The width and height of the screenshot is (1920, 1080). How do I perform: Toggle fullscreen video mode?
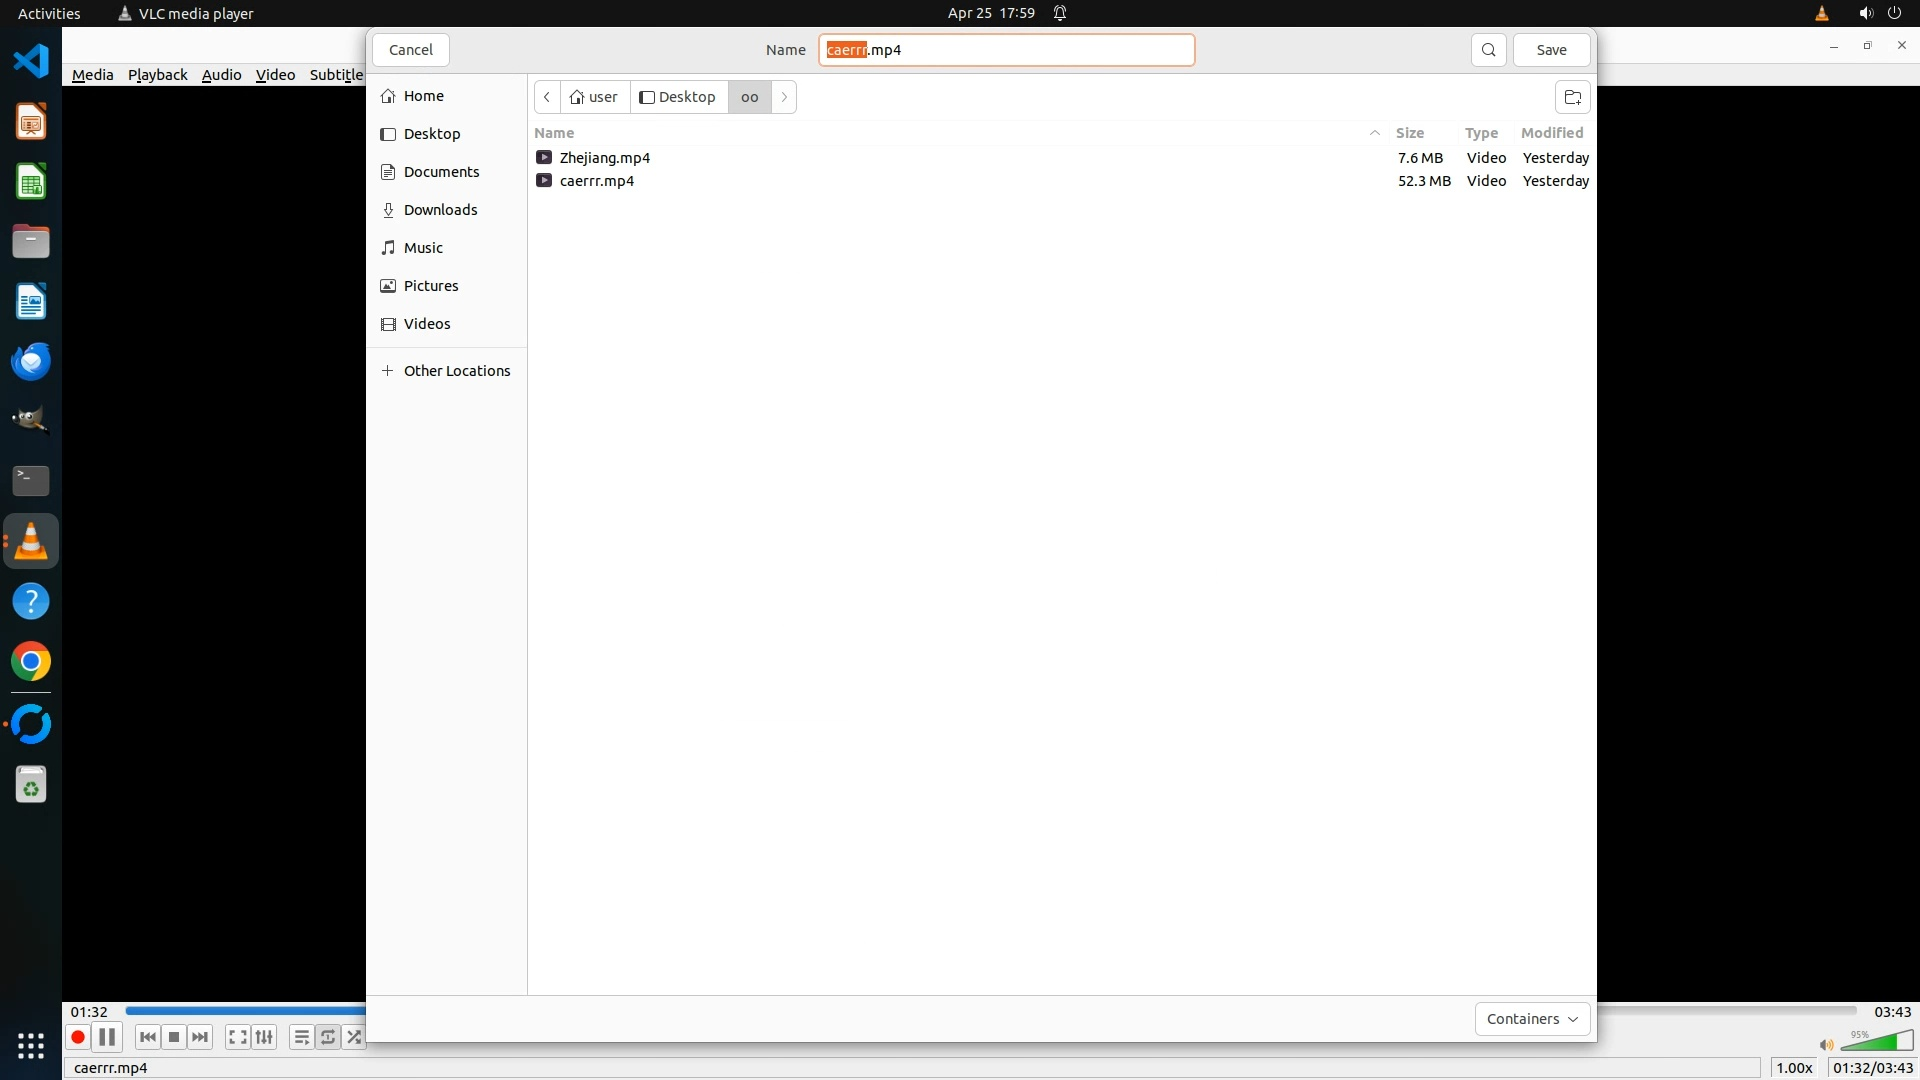237,1037
